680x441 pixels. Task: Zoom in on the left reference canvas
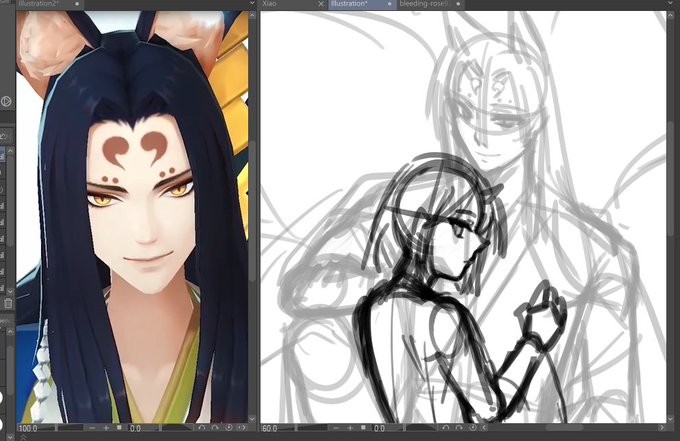click(x=106, y=428)
